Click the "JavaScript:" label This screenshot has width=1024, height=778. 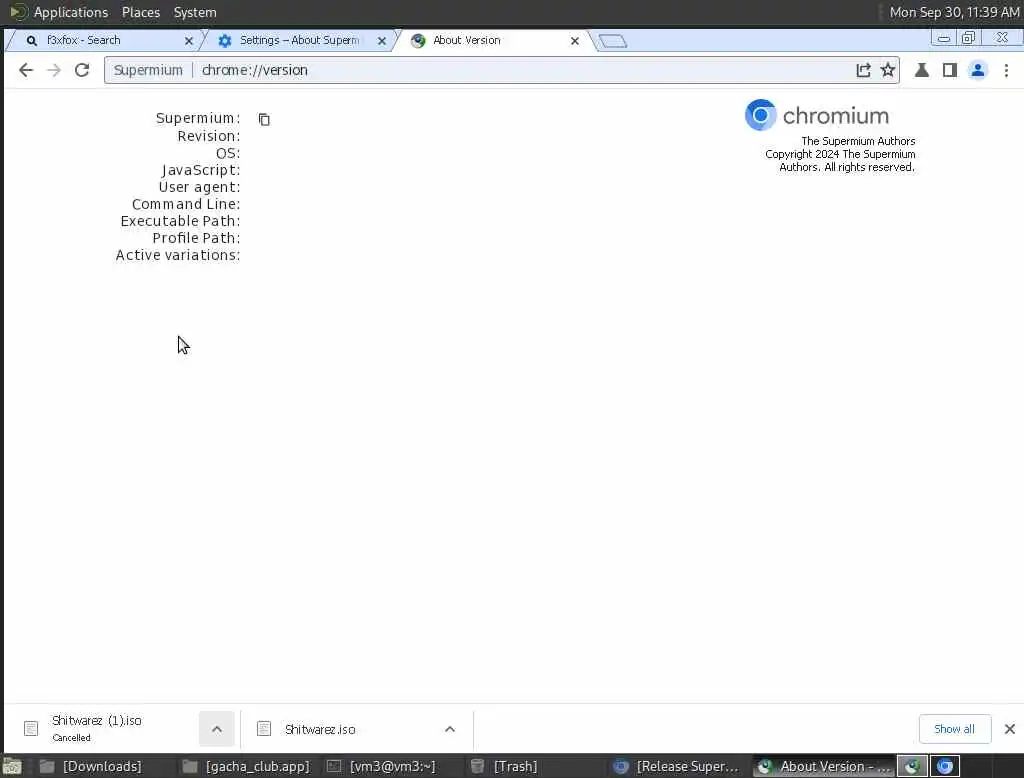[x=200, y=170]
